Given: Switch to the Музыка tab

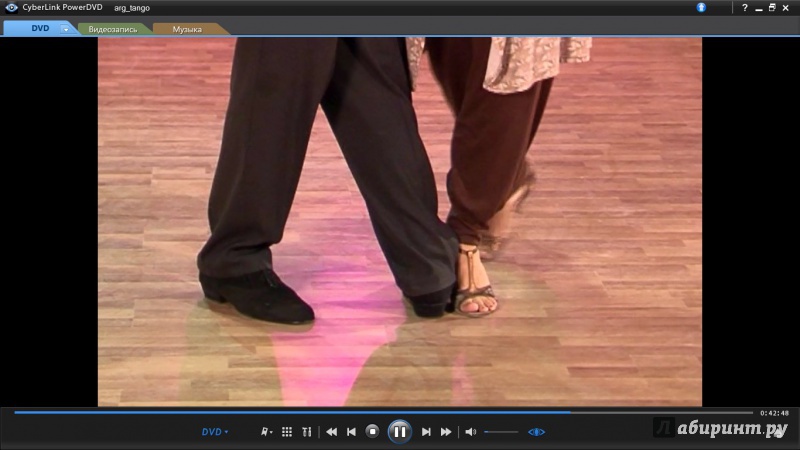Looking at the screenshot, I should click(x=187, y=29).
